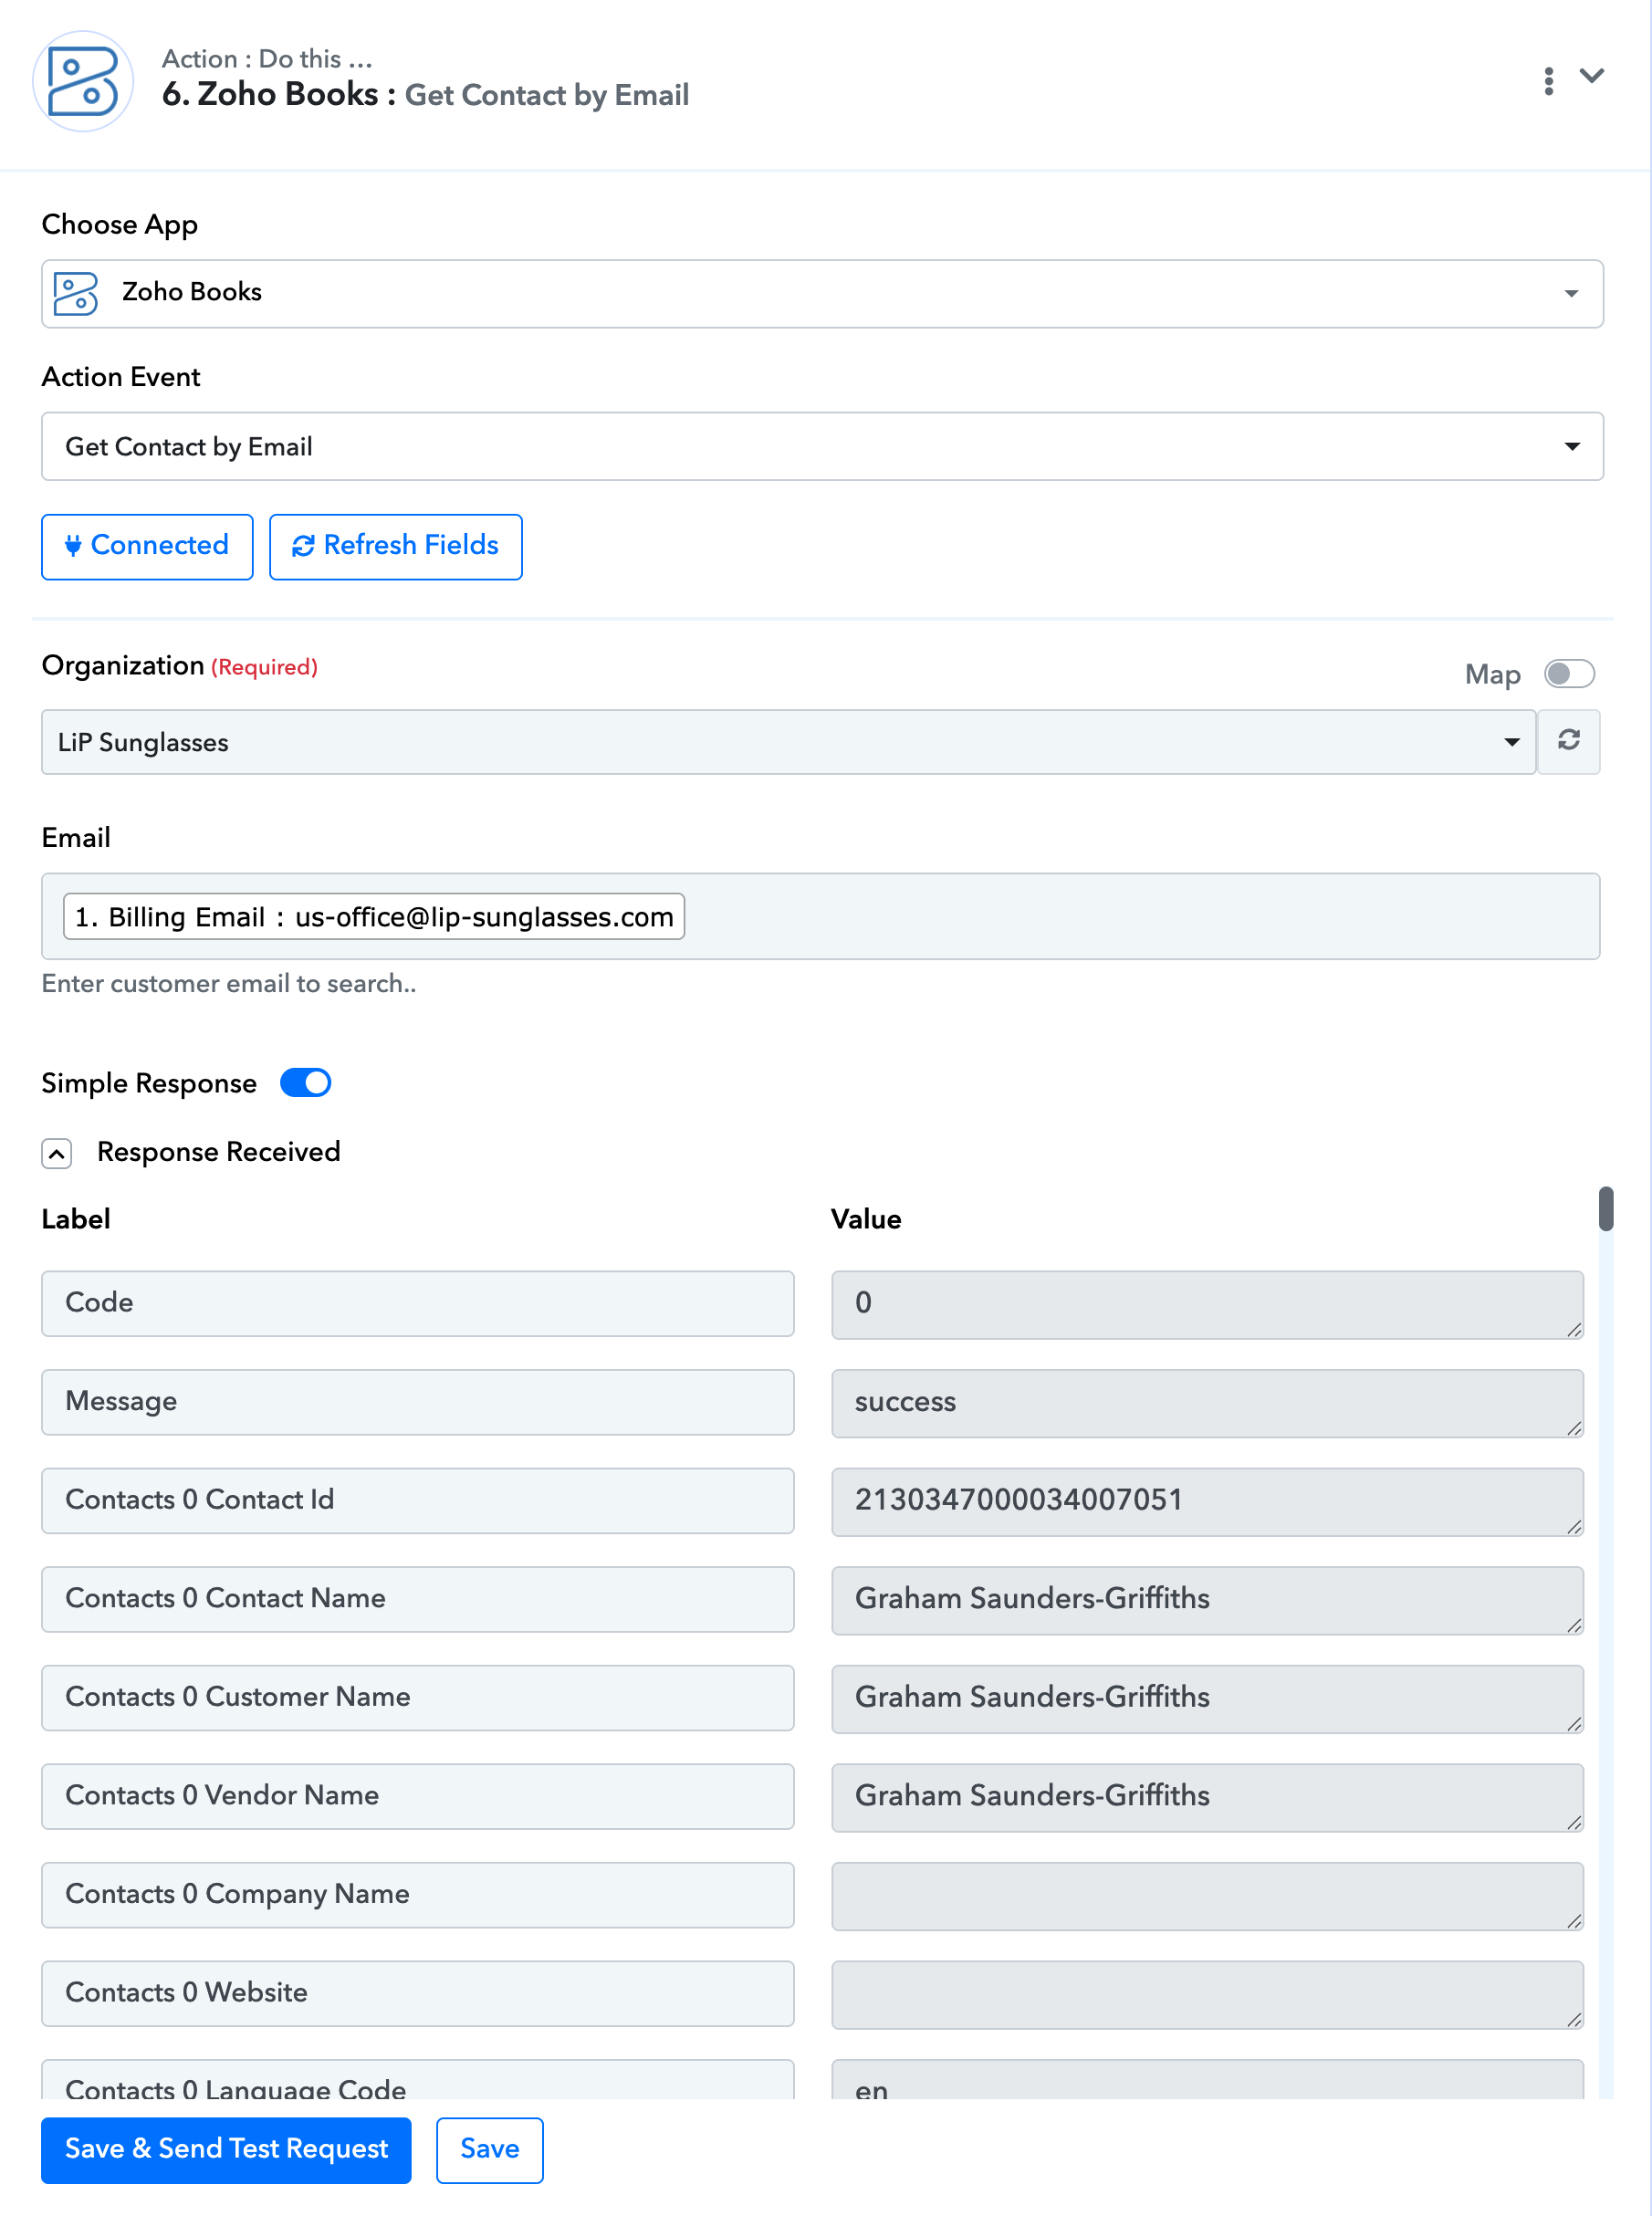The image size is (1652, 2216).
Task: Click the Connected button
Action: [147, 546]
